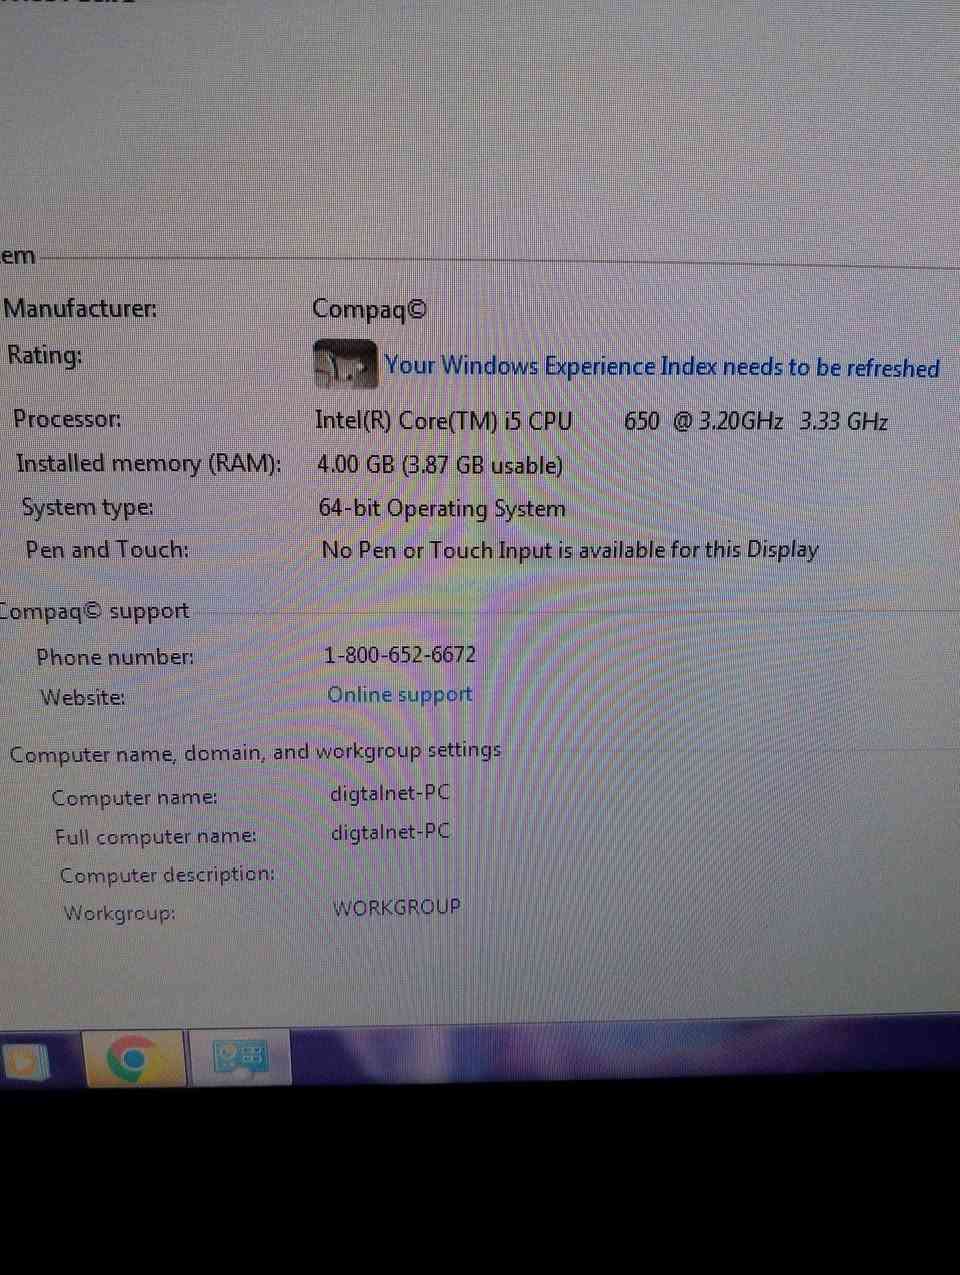Screen dimensions: 960x1275
Task: Select the digtalnet-PC Full computer name value
Action: [x=391, y=832]
